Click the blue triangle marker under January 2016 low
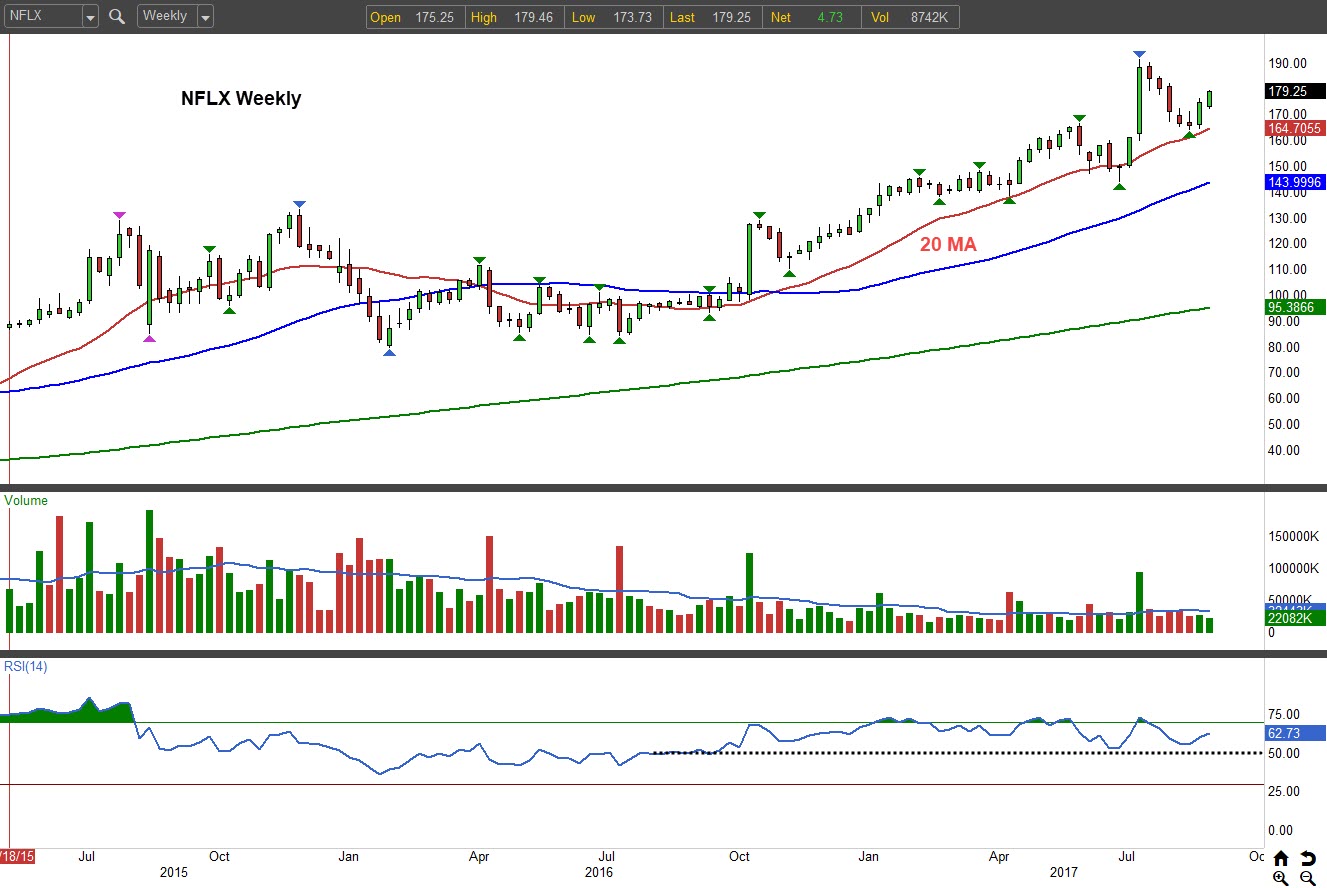This screenshot has height=888, width=1327. (389, 353)
